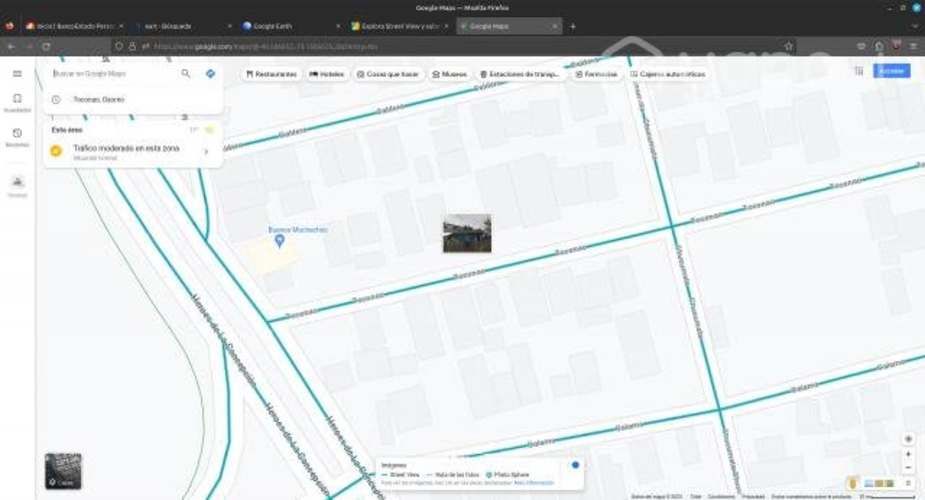The height and width of the screenshot is (500, 925).
Task: Zoom in with the plus button
Action: click(908, 454)
